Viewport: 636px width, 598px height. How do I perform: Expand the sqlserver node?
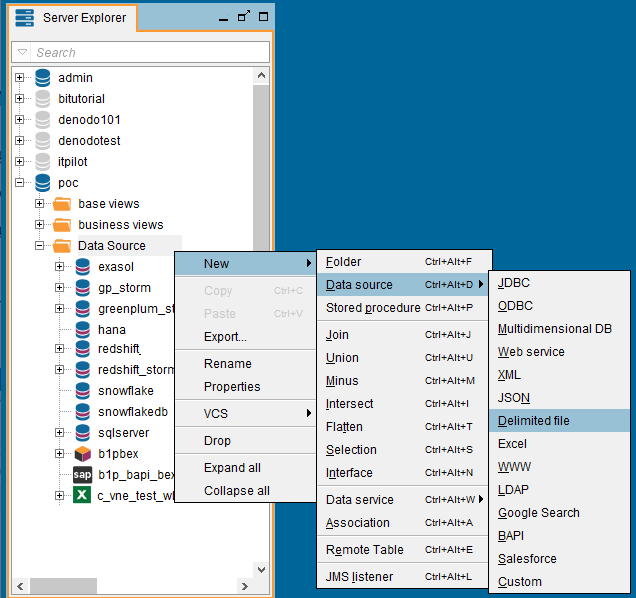pos(60,433)
